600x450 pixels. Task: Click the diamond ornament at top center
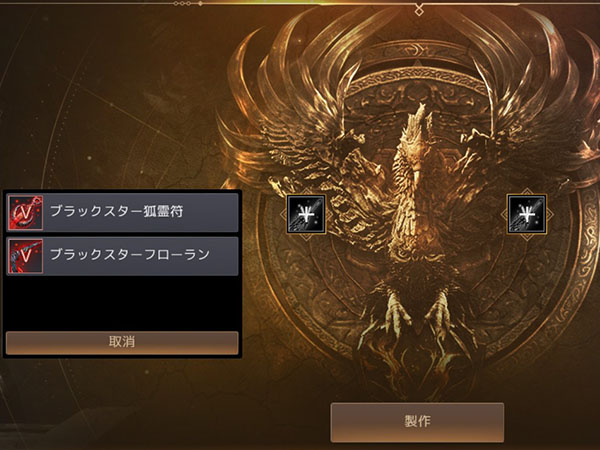(x=419, y=10)
